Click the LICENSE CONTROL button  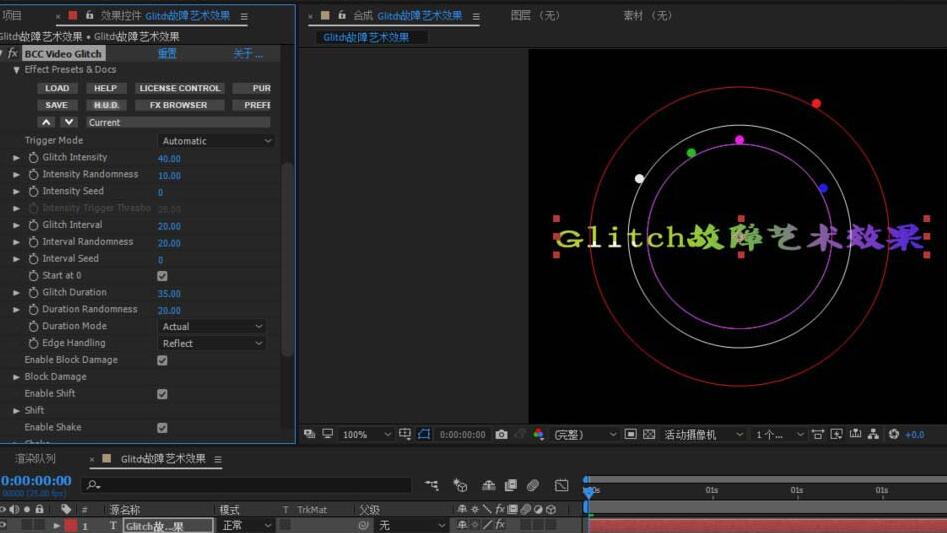pos(180,88)
